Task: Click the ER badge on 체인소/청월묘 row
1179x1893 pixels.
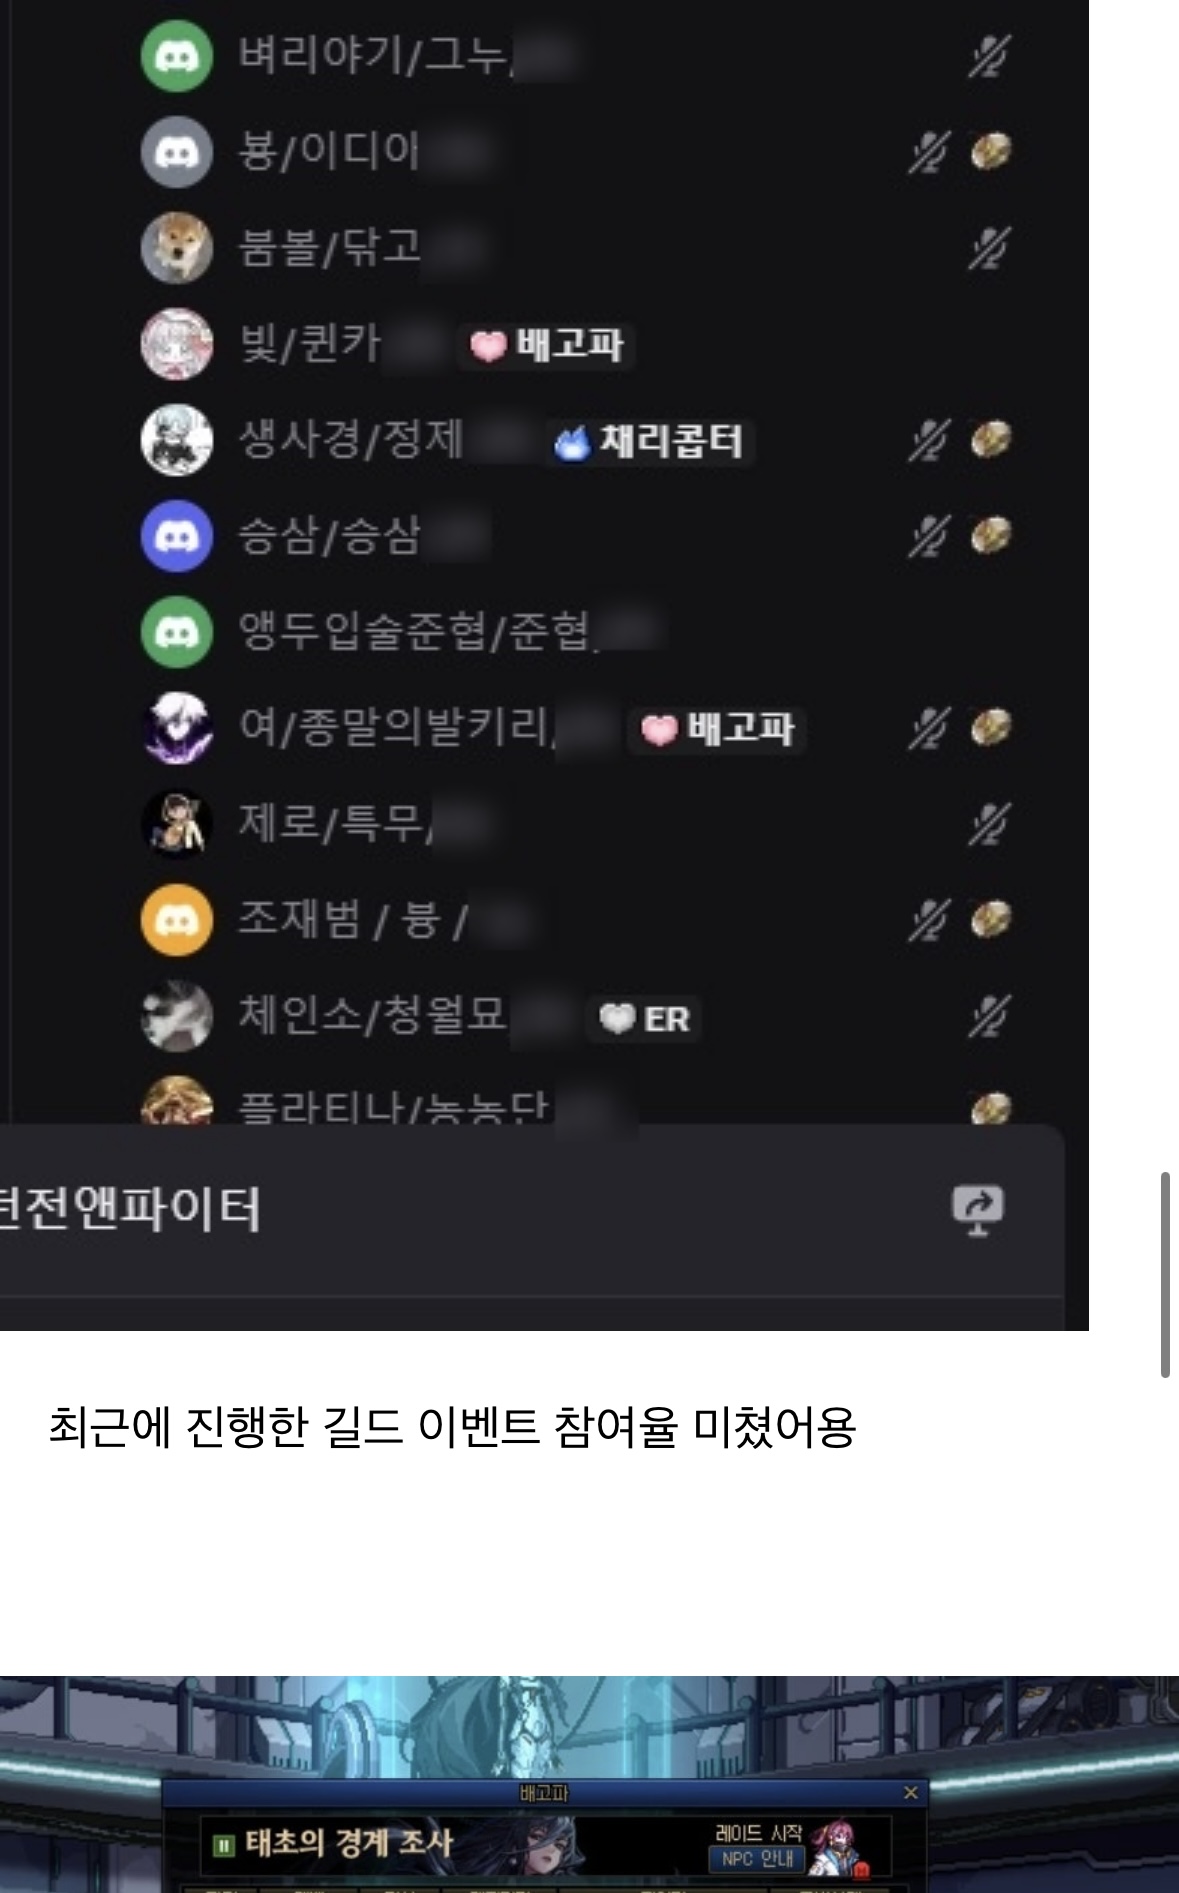Action: [643, 1019]
